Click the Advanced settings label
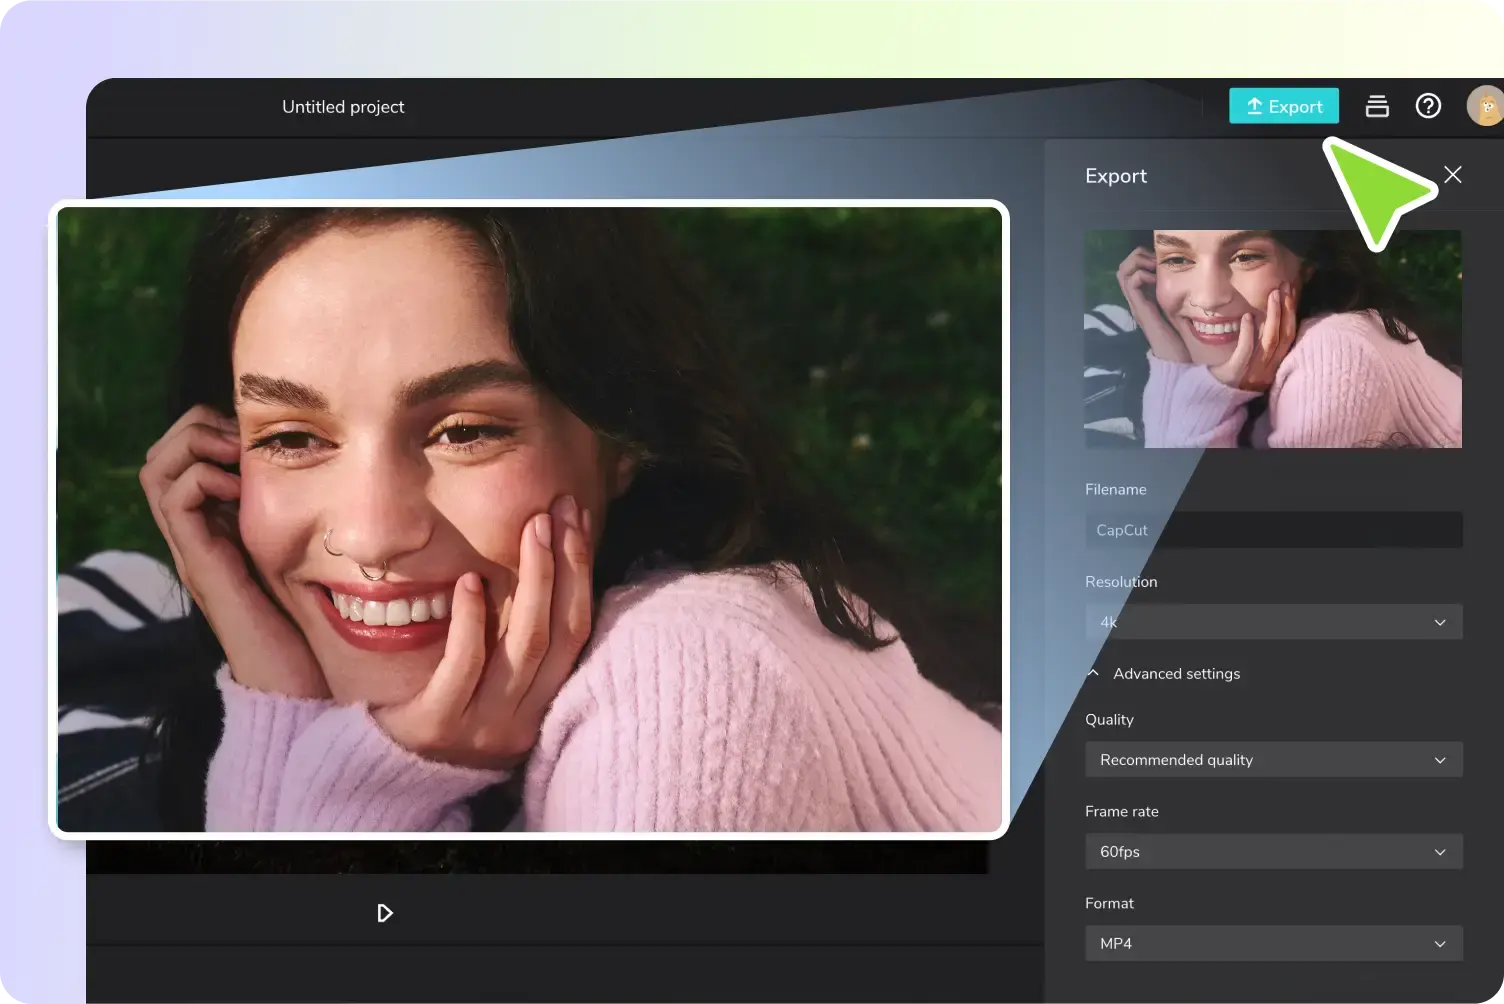The image size is (1504, 1004). coord(1177,674)
